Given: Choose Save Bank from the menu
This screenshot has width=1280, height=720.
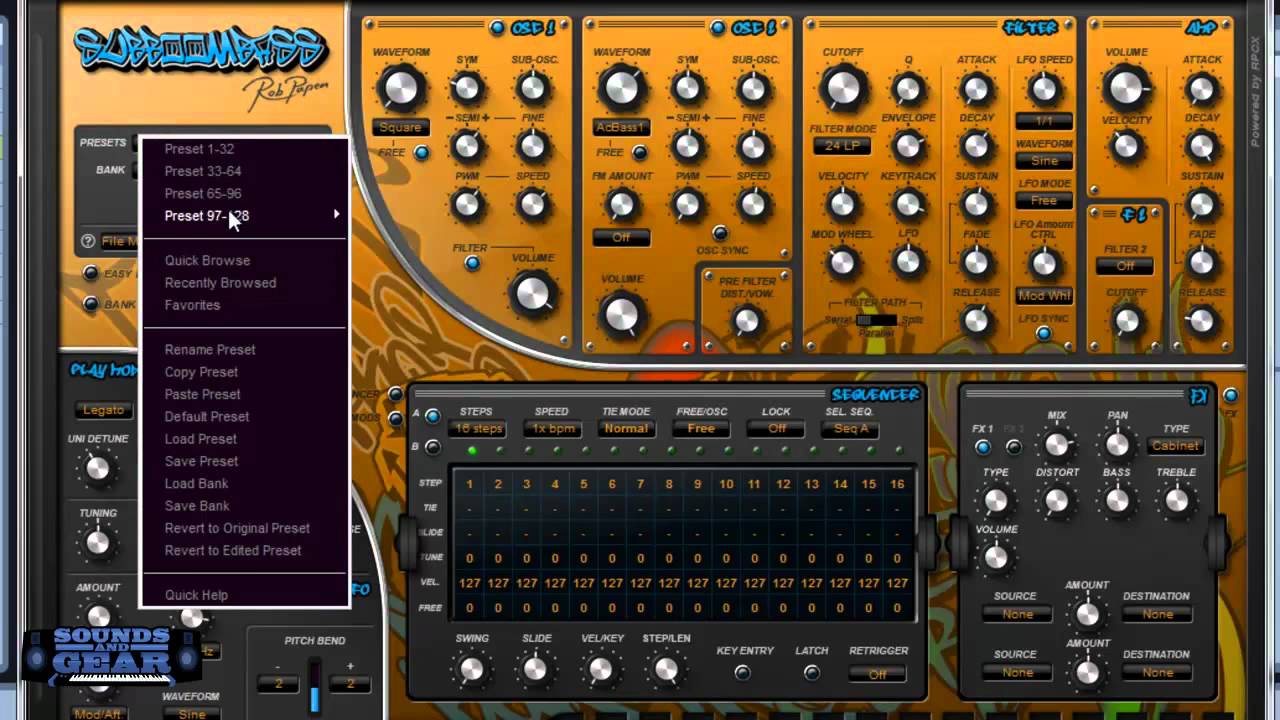Looking at the screenshot, I should [197, 506].
